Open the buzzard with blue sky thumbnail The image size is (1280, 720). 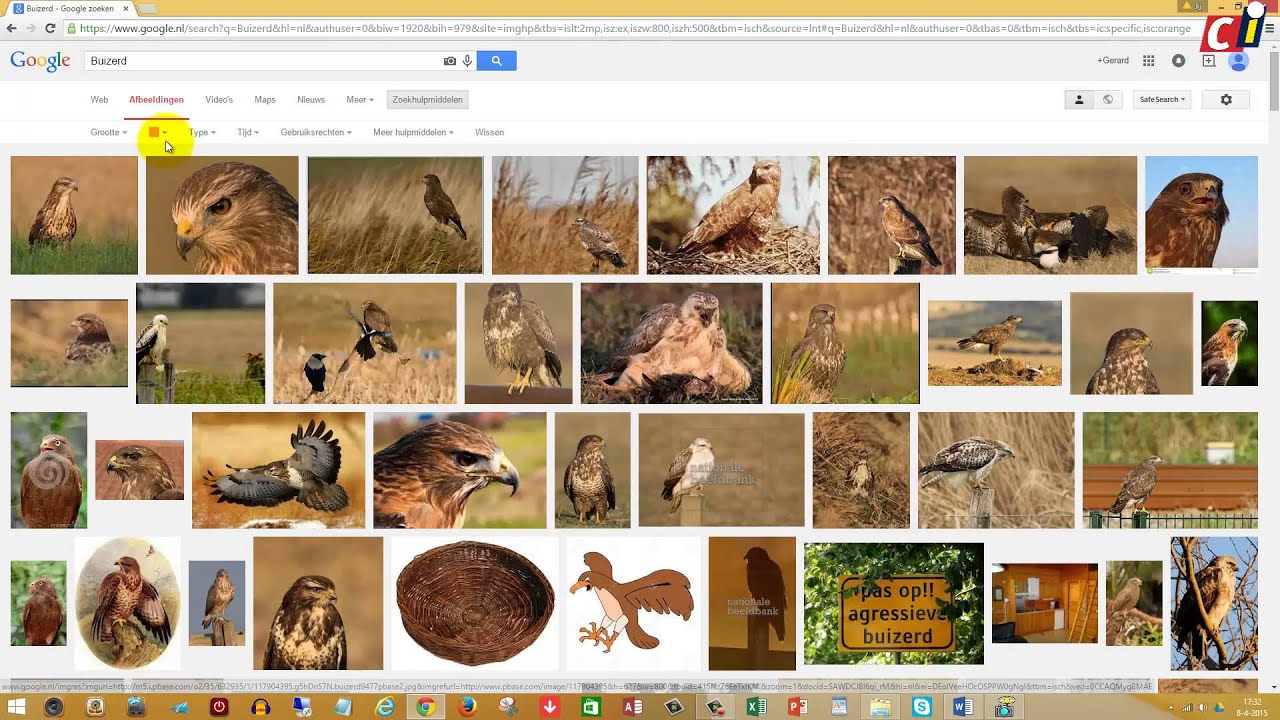click(1201, 215)
